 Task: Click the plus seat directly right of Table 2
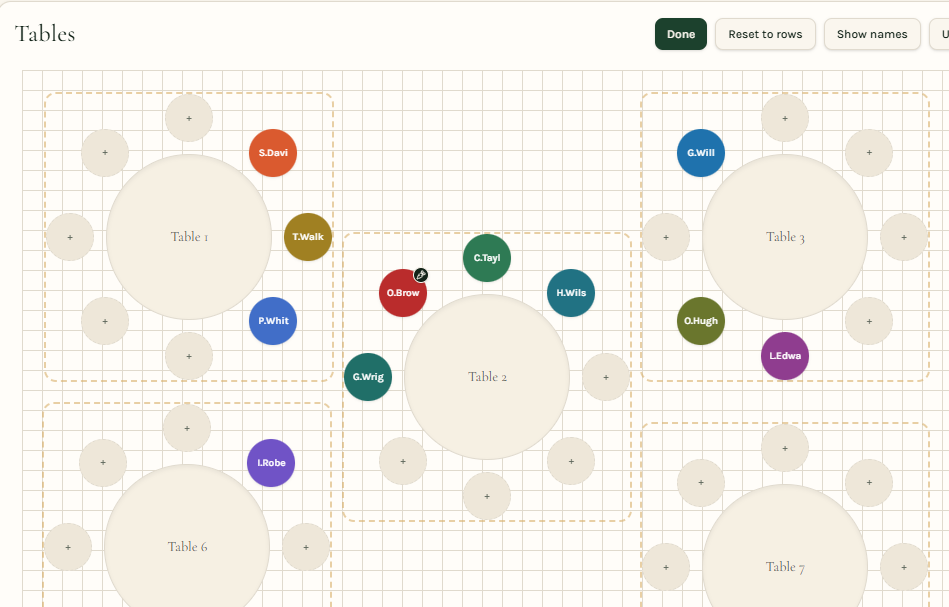pyautogui.click(x=606, y=377)
